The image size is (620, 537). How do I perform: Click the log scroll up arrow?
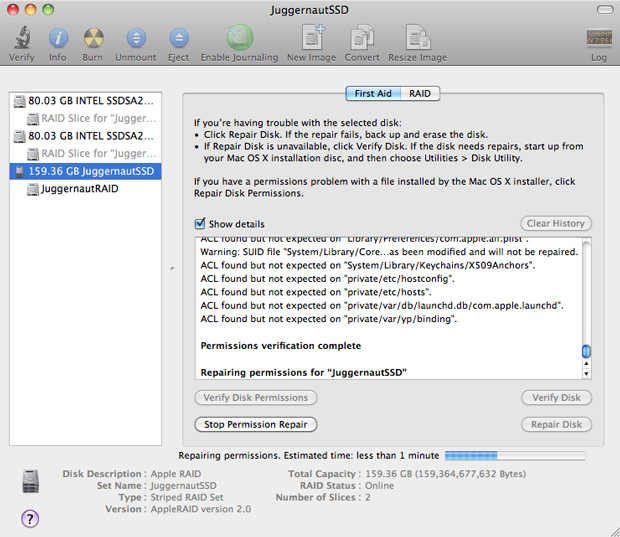[x=586, y=363]
